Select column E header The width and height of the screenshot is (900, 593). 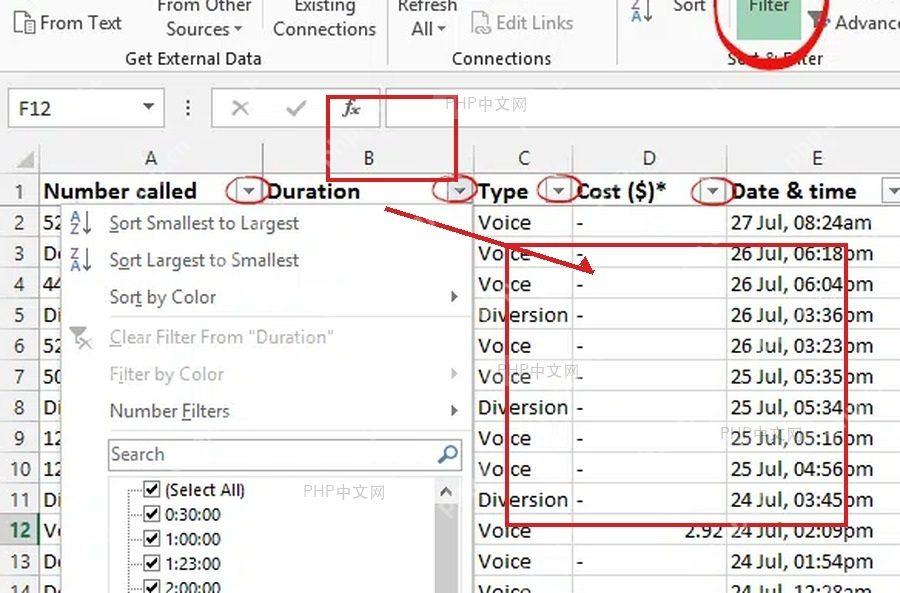click(815, 158)
